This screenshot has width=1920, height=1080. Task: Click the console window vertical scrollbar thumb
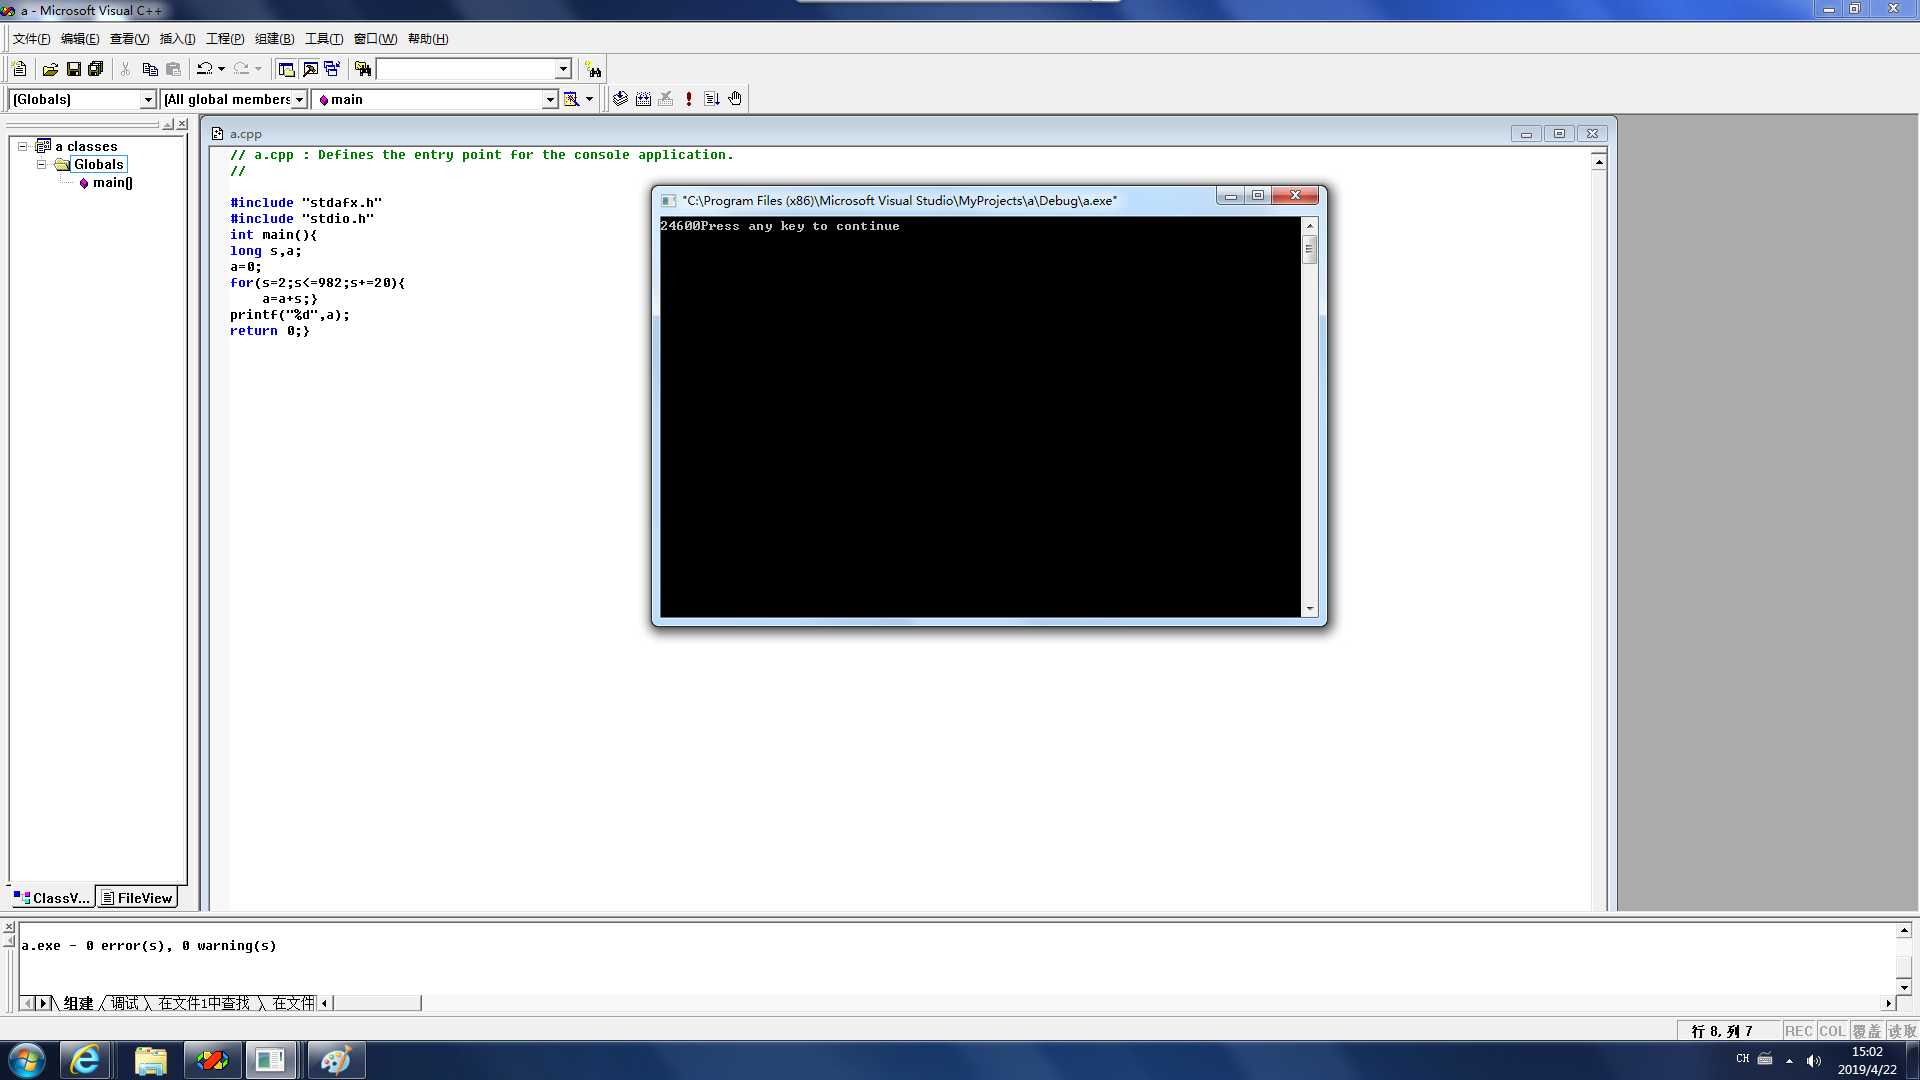(1309, 249)
